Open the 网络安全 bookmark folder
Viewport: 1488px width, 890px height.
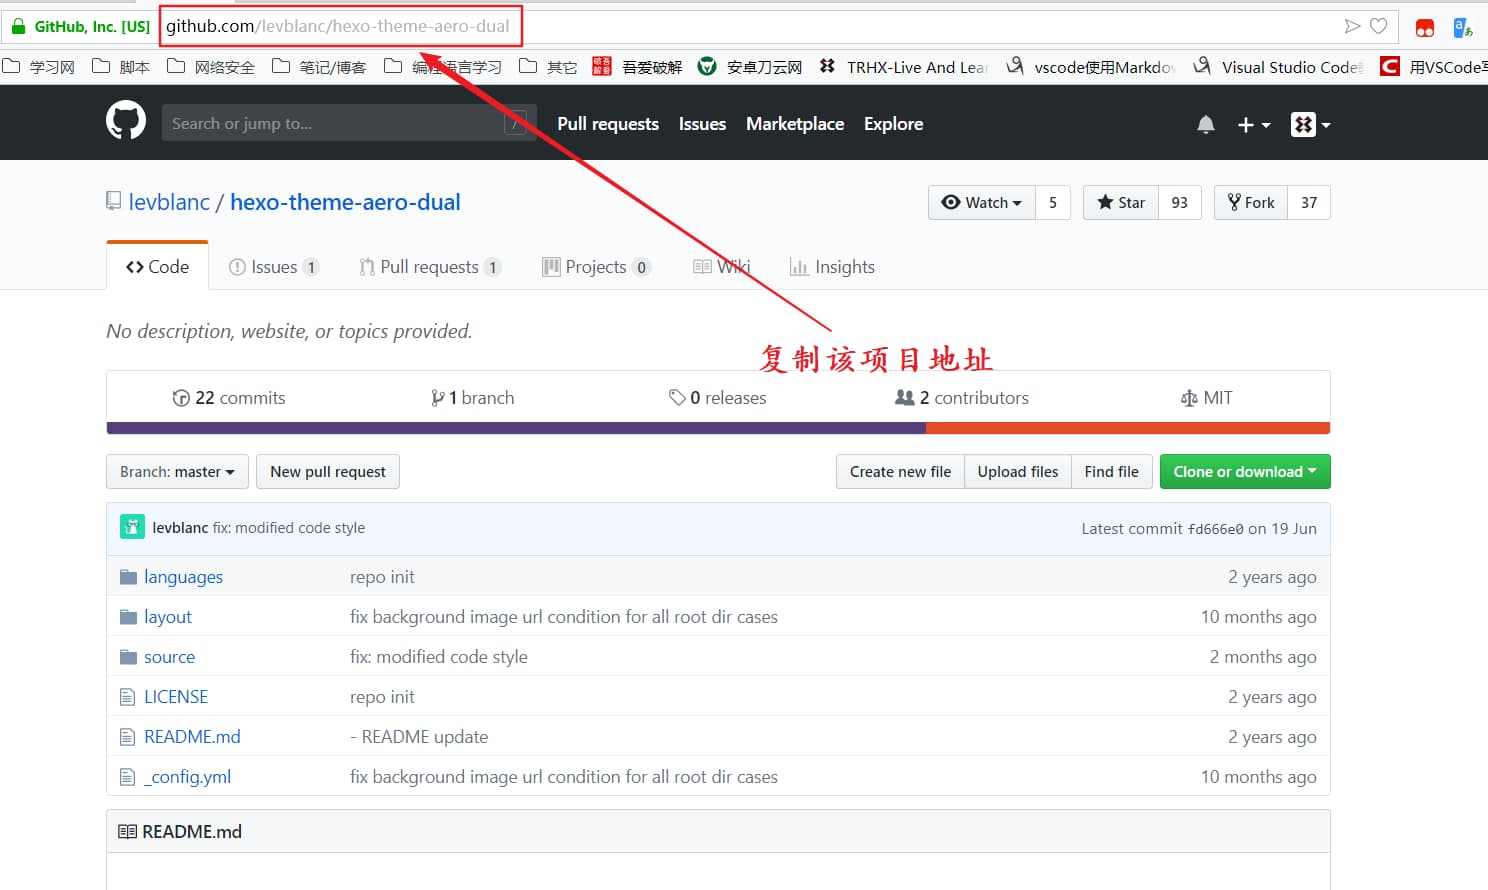click(x=211, y=67)
